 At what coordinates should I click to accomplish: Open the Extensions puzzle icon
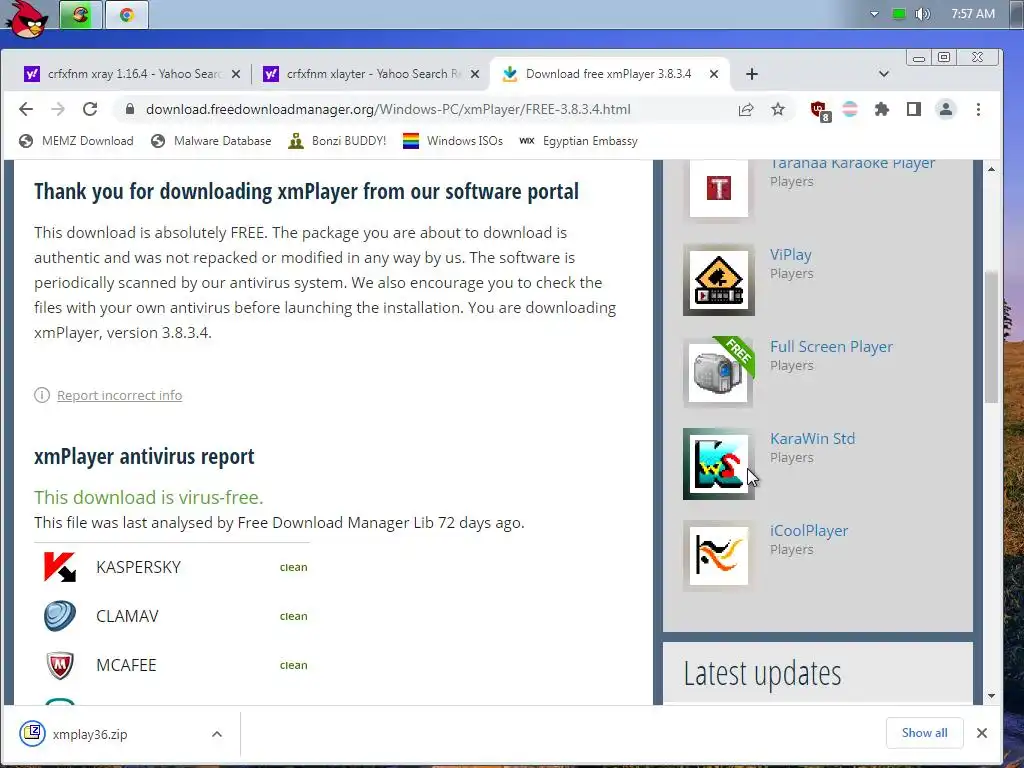tap(882, 109)
